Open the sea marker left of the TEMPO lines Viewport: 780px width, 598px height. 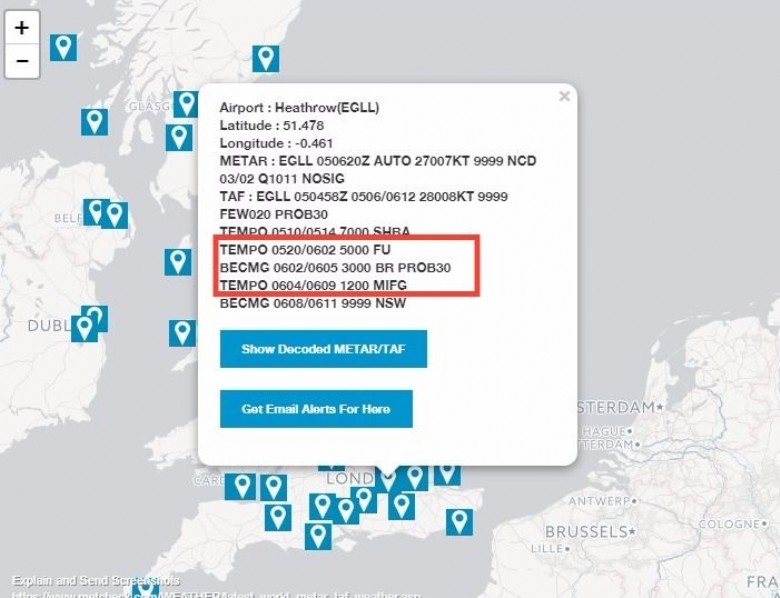tap(178, 262)
